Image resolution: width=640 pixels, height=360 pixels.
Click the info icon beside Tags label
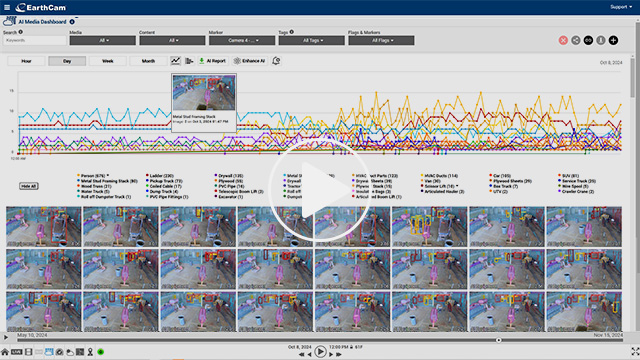[x=291, y=32]
